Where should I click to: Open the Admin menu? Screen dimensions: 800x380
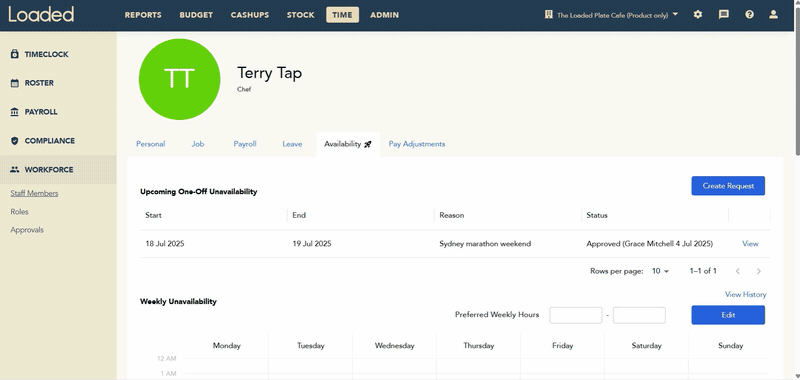pyautogui.click(x=385, y=15)
